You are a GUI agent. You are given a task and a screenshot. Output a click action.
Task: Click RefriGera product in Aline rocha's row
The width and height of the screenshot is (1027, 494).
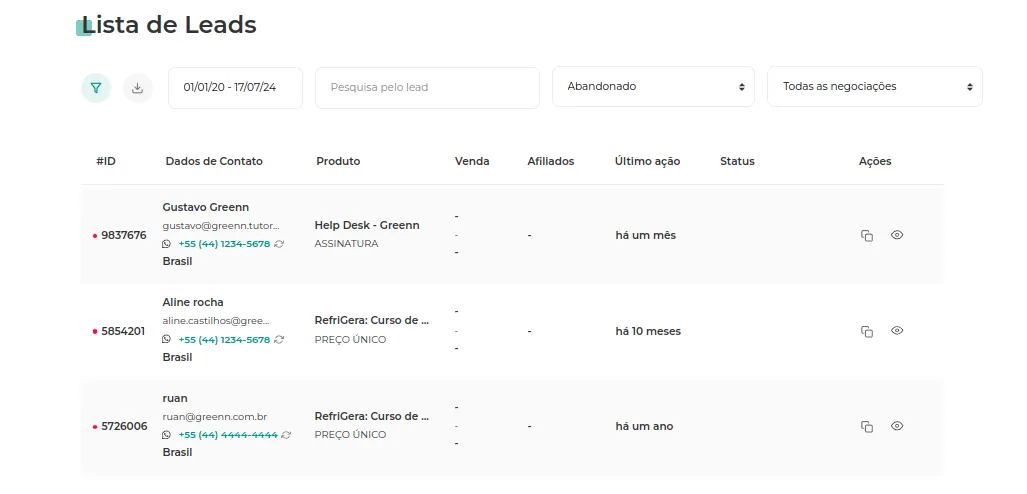pos(372,320)
